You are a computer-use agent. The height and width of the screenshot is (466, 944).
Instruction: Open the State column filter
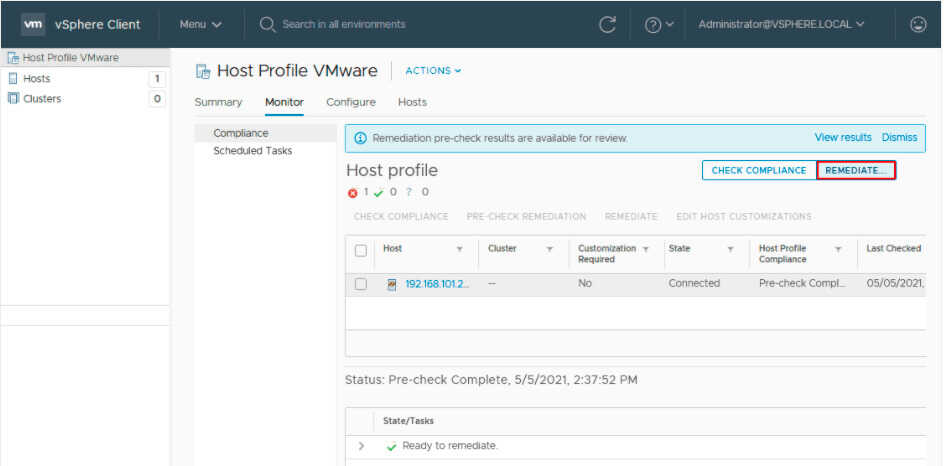point(730,249)
